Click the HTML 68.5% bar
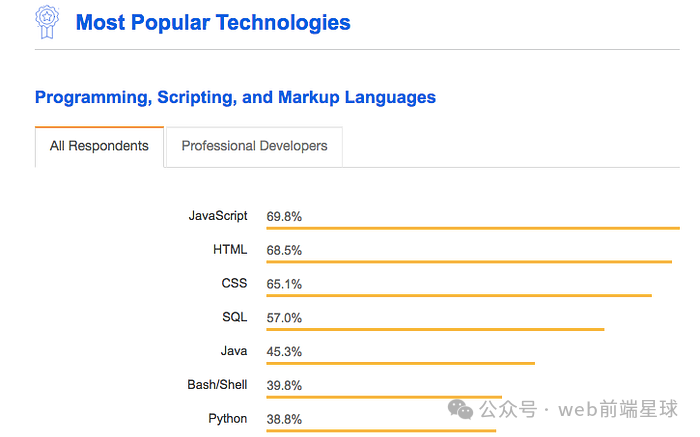The width and height of the screenshot is (700, 437). [468, 262]
